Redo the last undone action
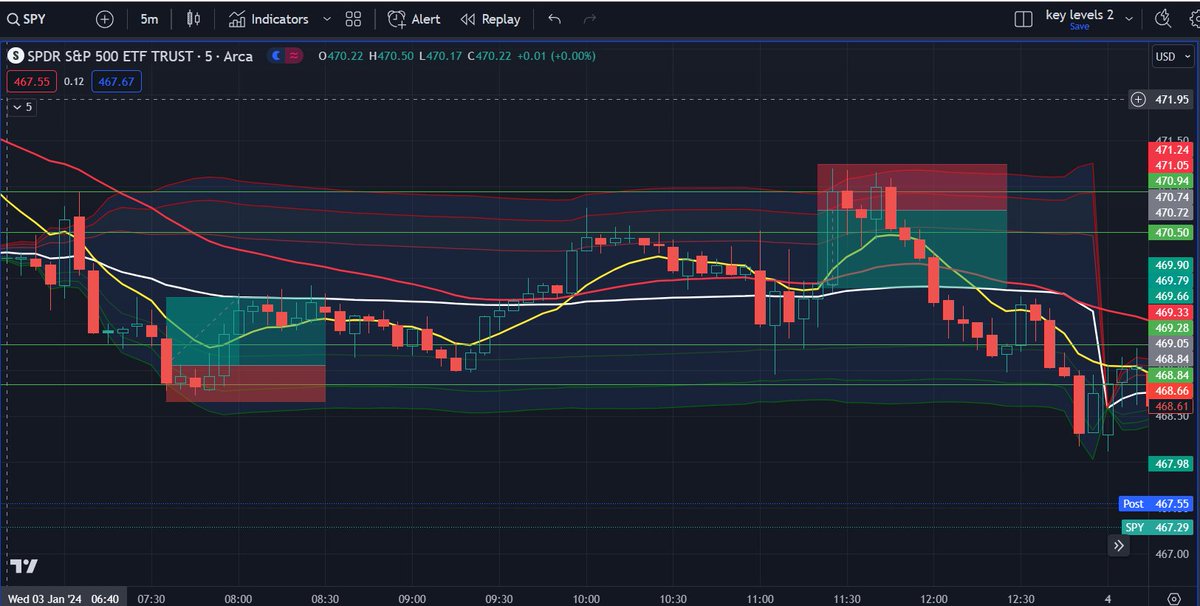The image size is (1200, 606). [x=590, y=19]
